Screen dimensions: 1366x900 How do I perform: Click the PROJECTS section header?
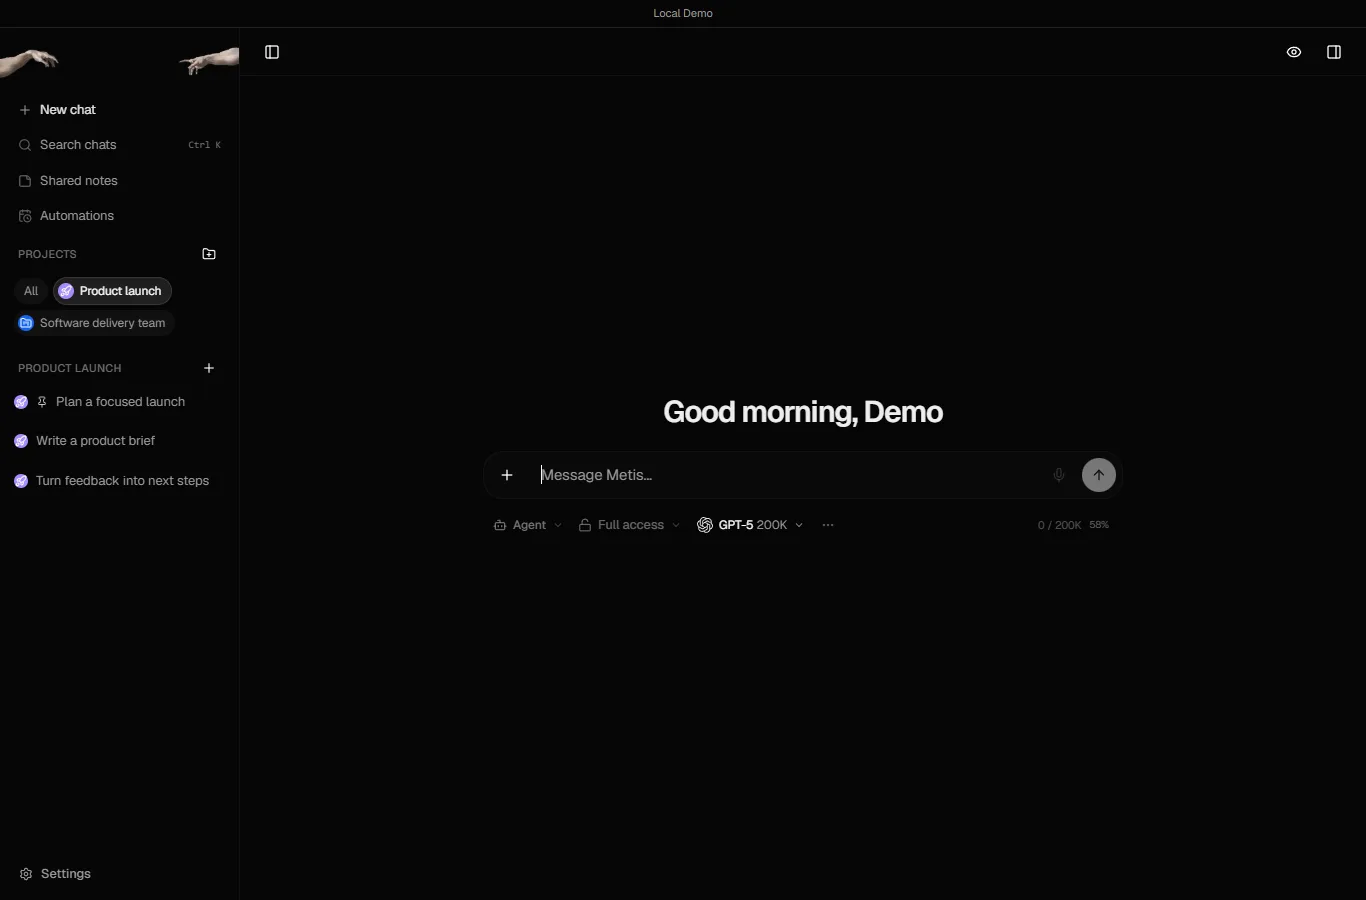coord(47,254)
